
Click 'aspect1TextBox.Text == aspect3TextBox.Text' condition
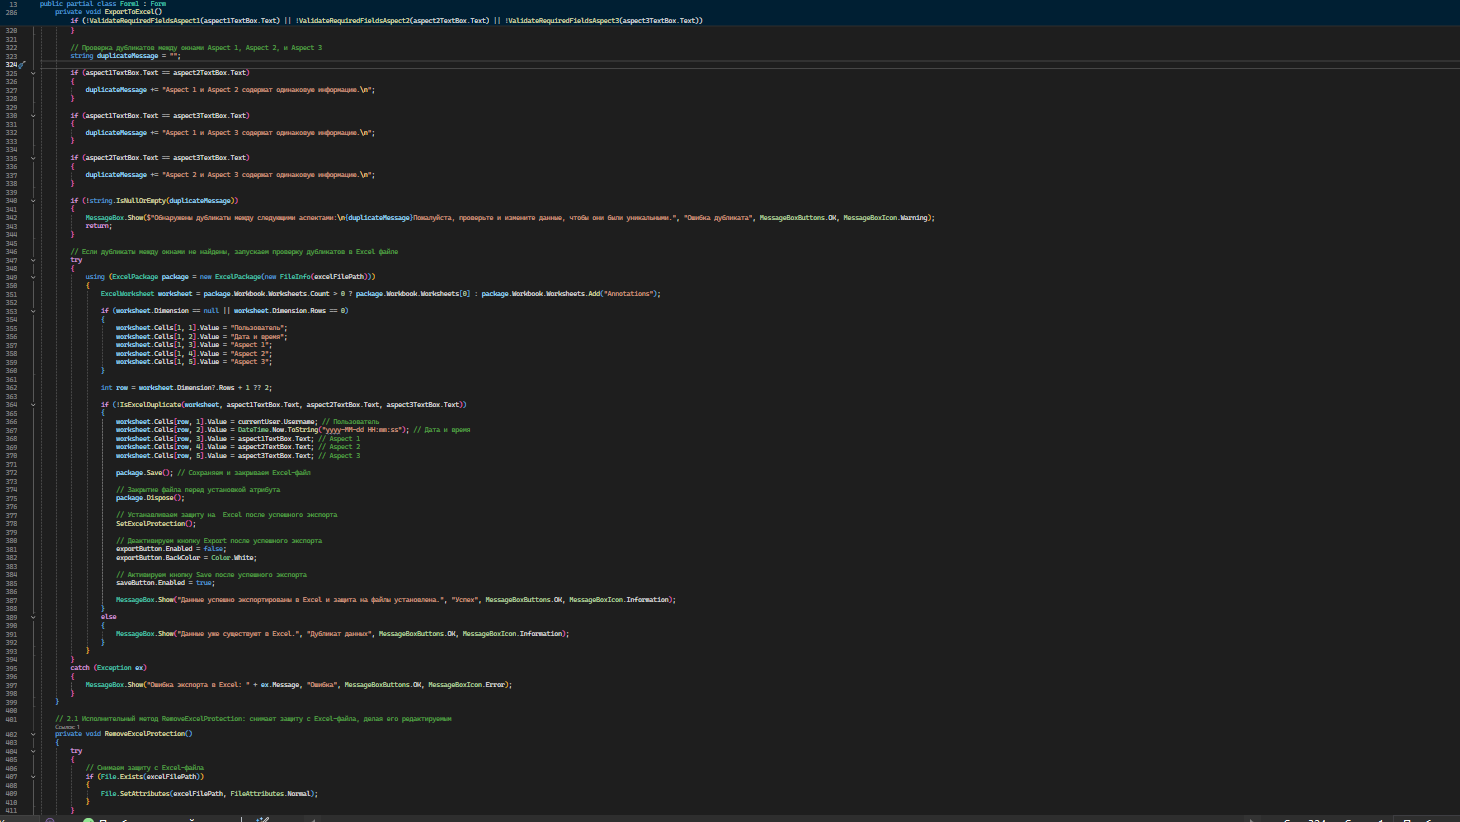(x=165, y=116)
